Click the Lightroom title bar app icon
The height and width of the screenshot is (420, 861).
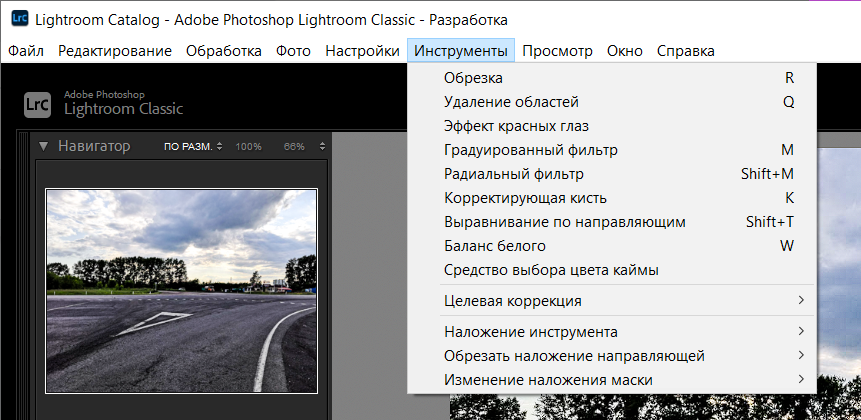[19, 19]
